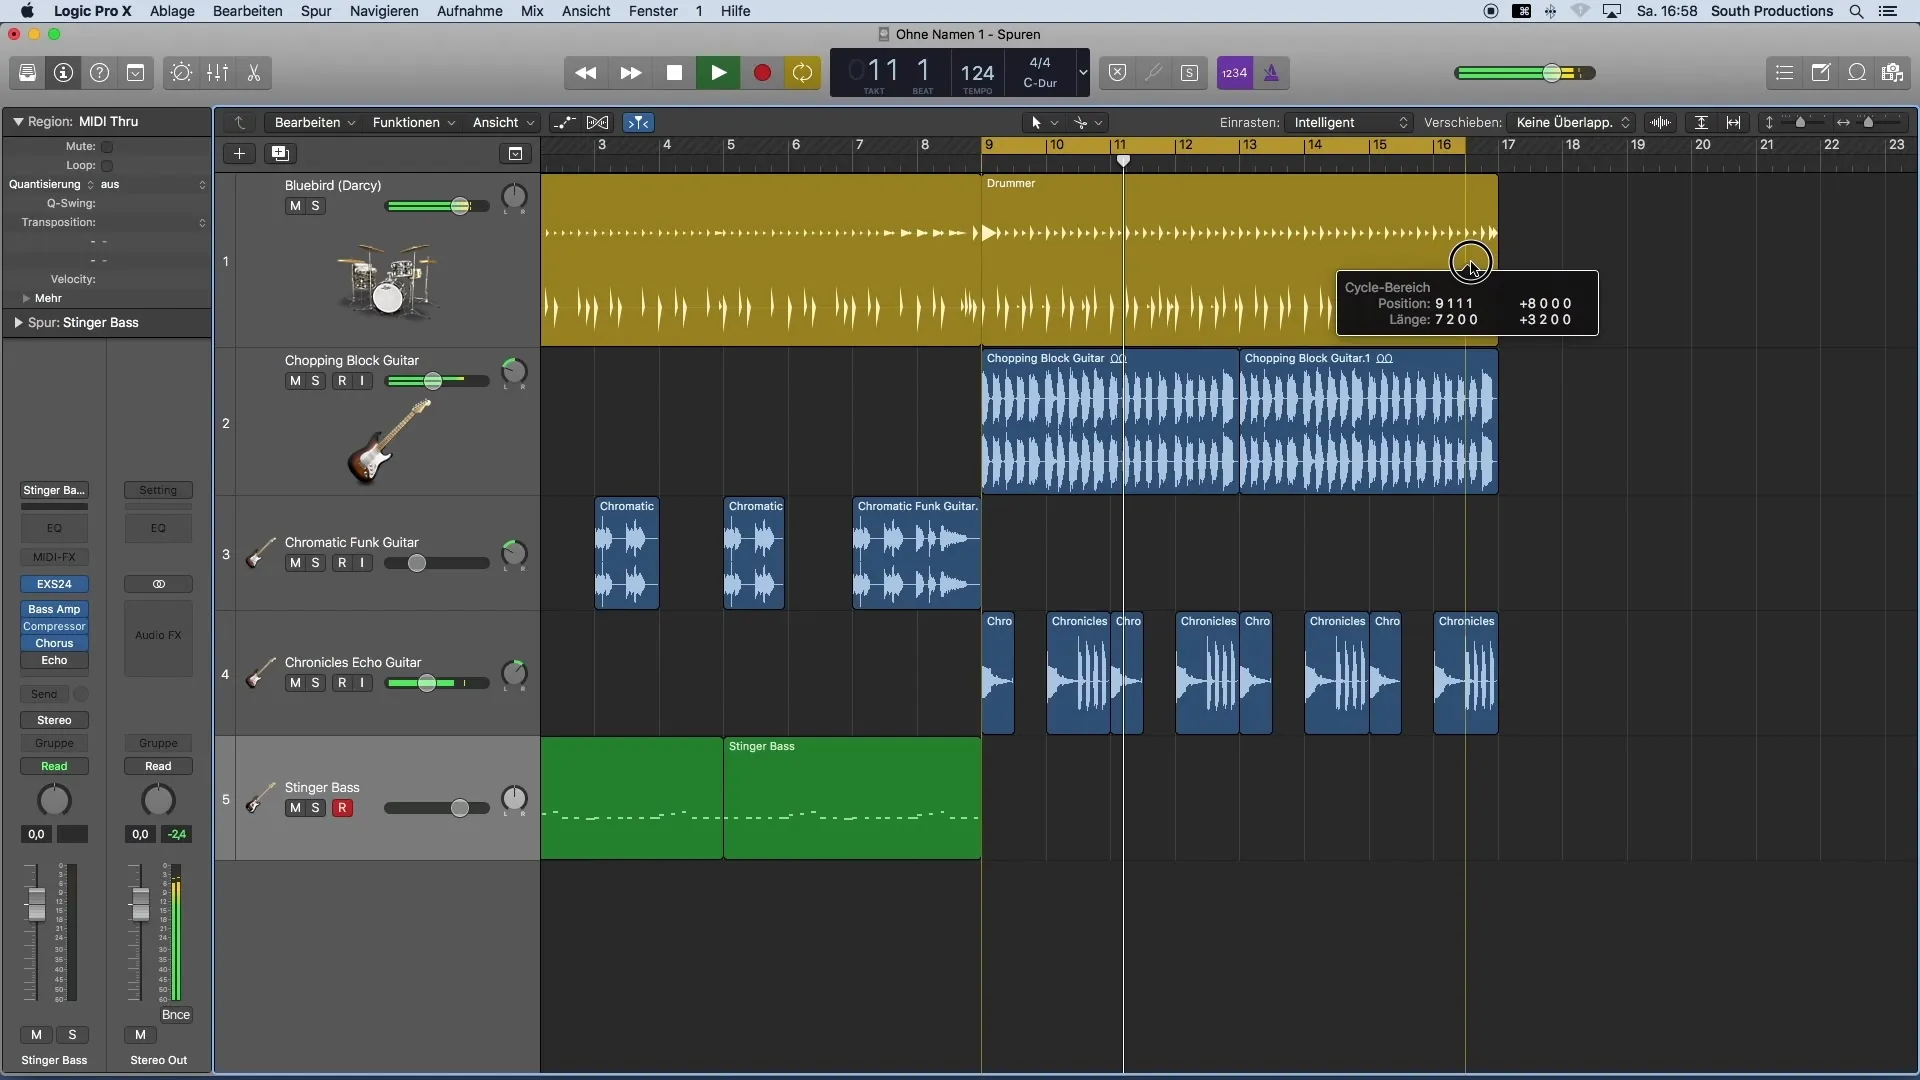Open the Navigieren menu
The height and width of the screenshot is (1080, 1920).
(384, 11)
